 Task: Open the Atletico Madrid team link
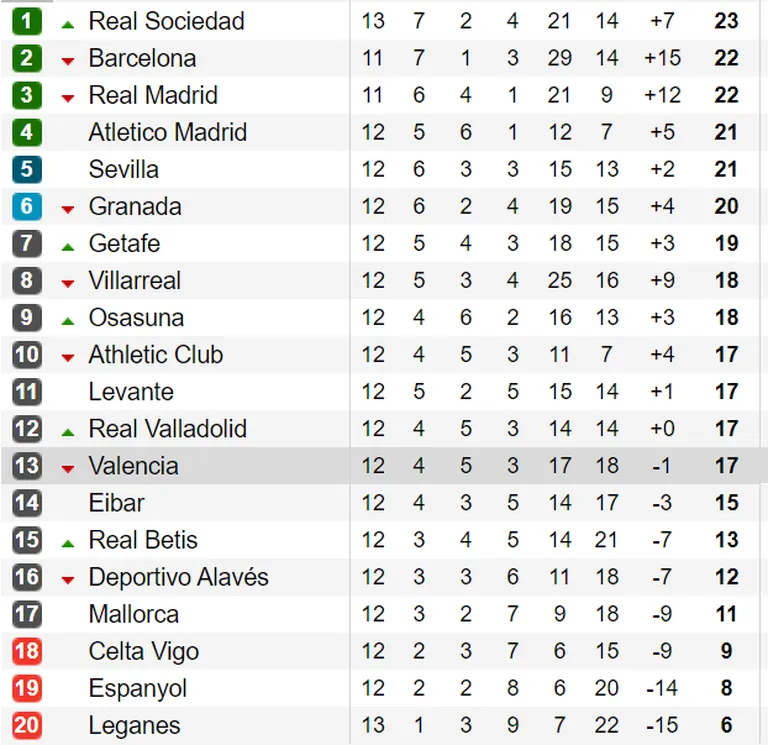pos(168,132)
